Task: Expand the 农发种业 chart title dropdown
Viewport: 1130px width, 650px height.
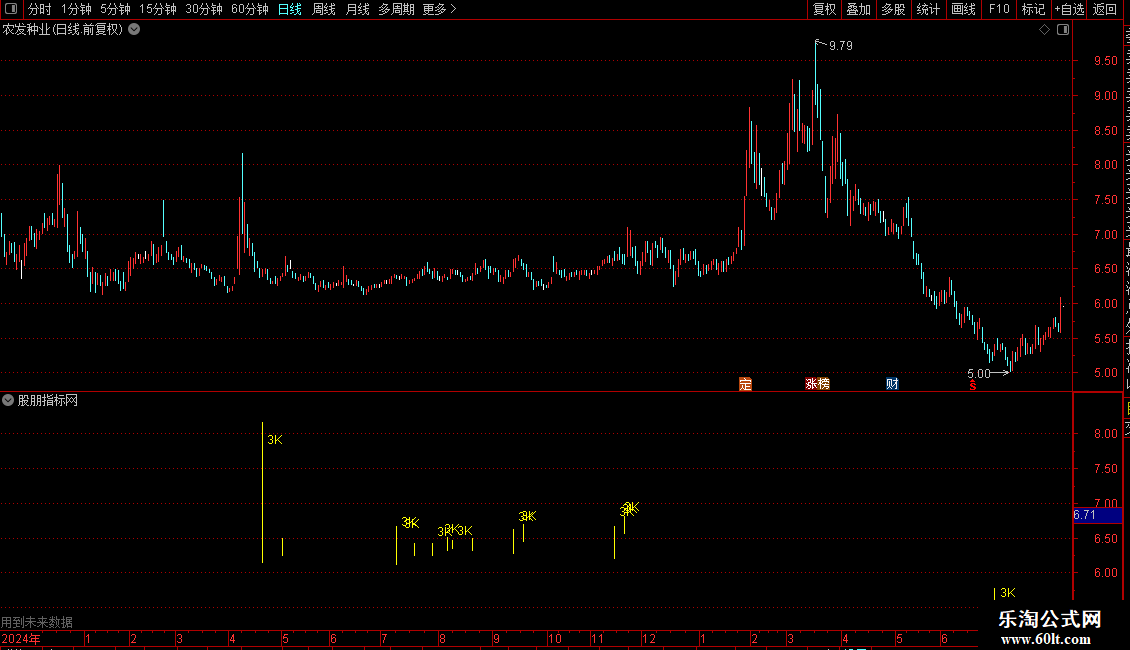Action: [134, 29]
